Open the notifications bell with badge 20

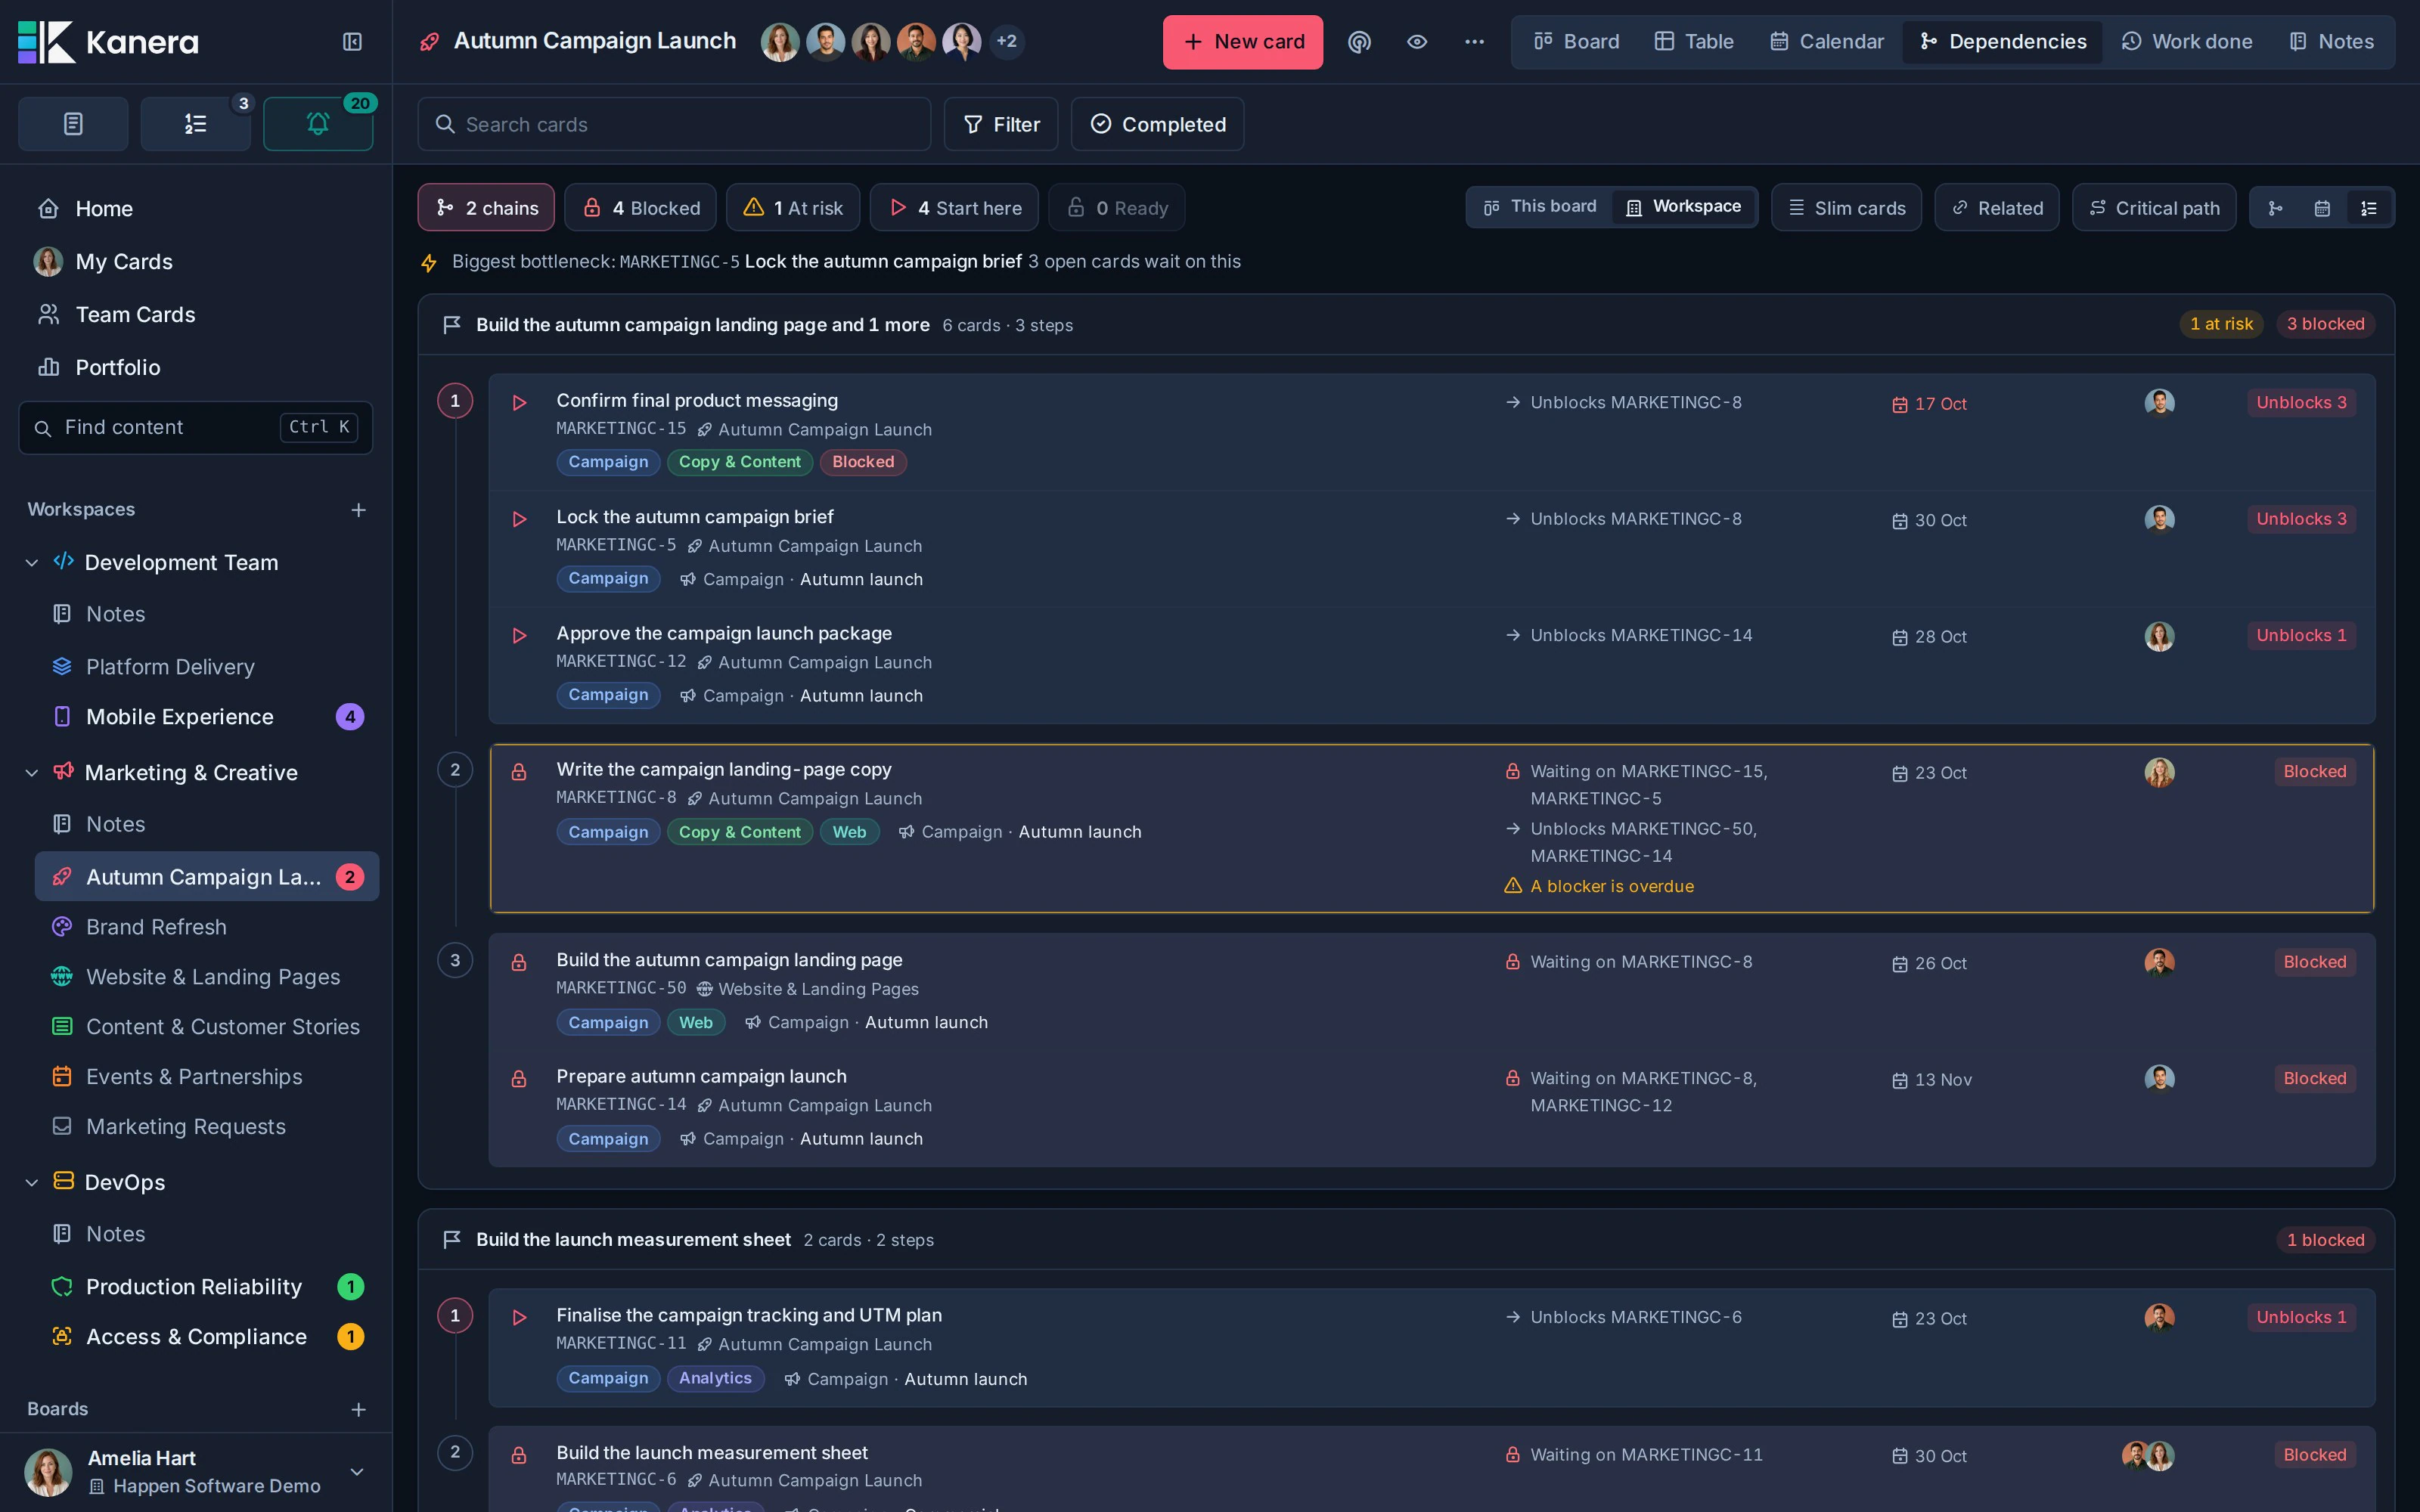coord(318,124)
